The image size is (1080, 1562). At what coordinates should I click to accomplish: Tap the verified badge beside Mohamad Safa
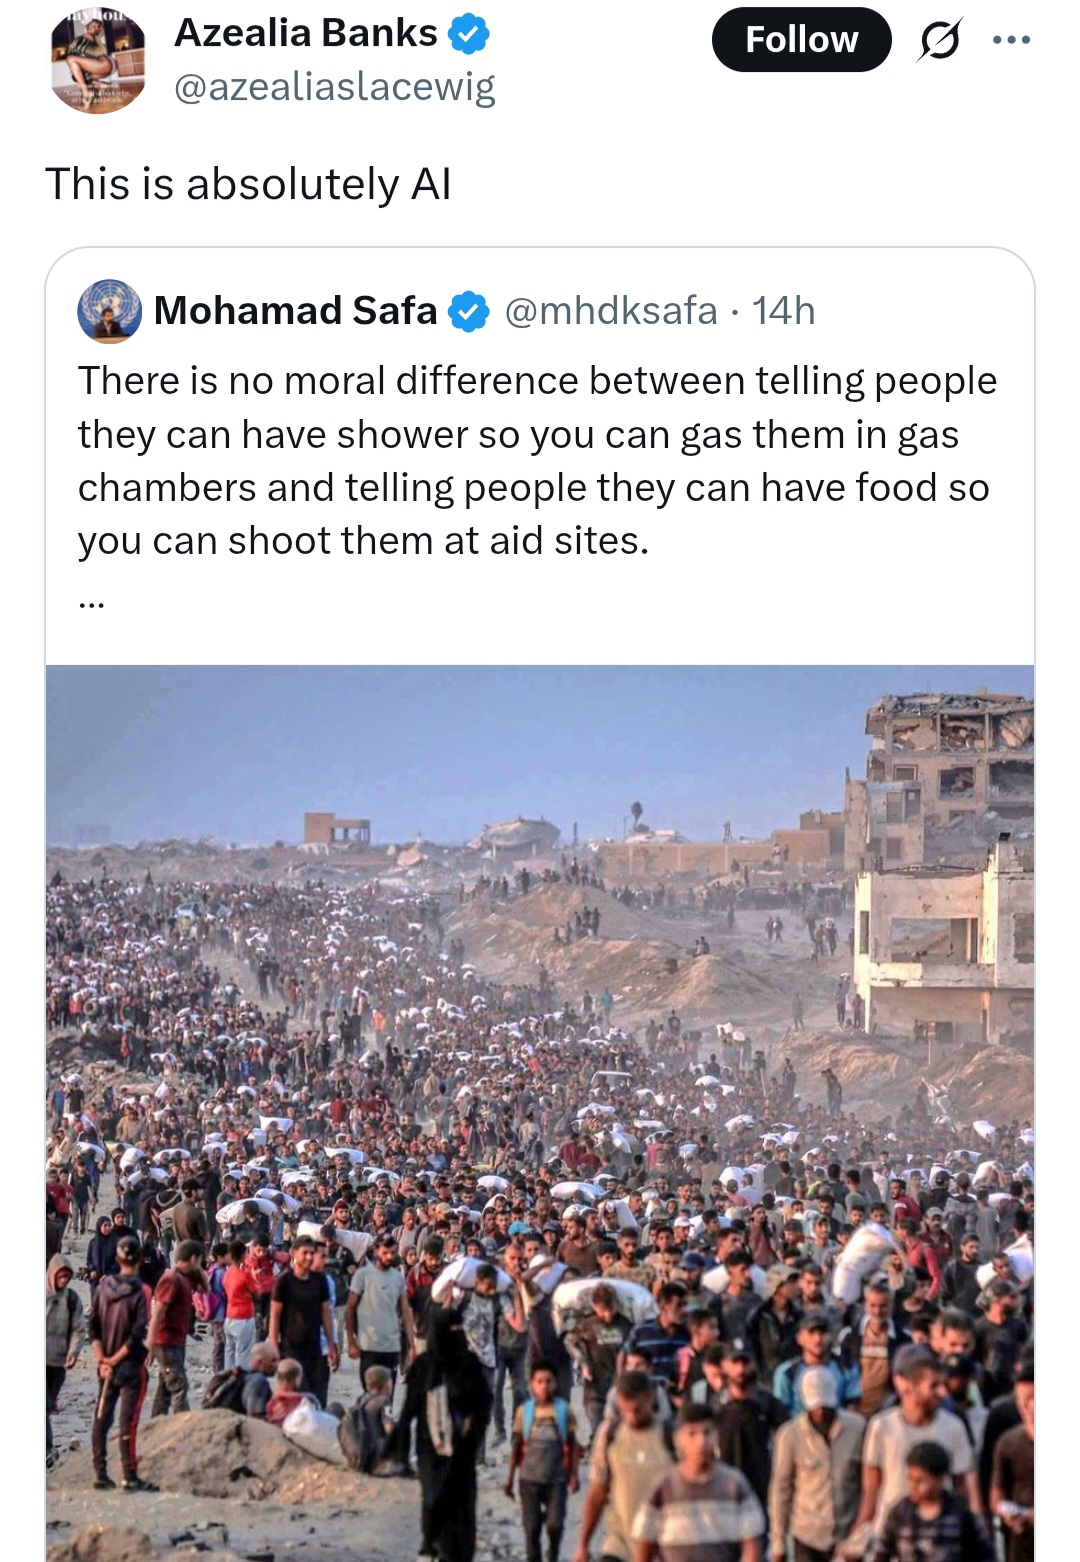[468, 311]
